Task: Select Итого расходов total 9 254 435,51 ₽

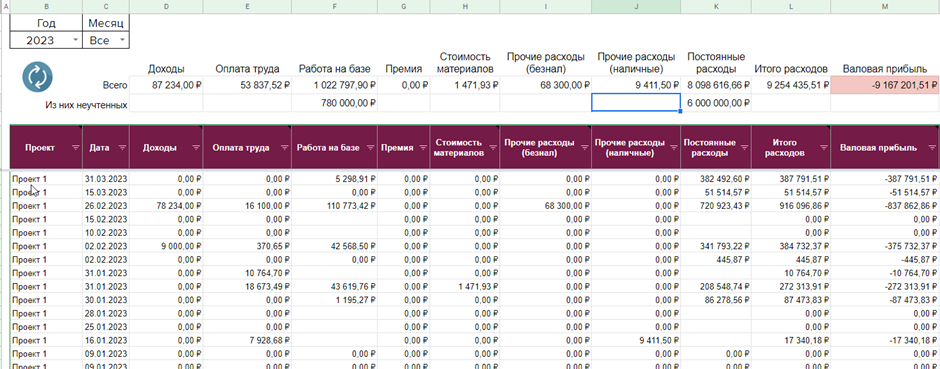Action: [x=791, y=85]
